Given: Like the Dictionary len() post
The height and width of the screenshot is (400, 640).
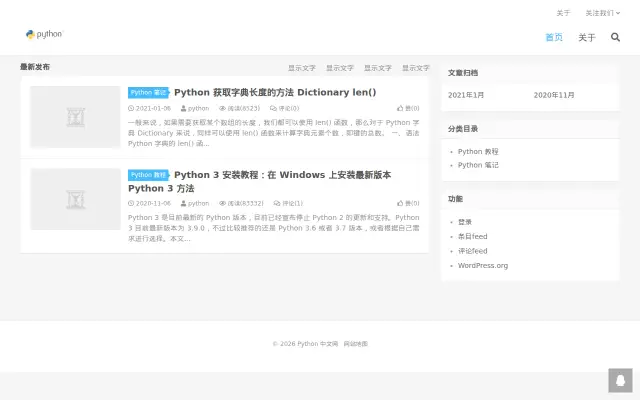Looking at the screenshot, I should [x=408, y=109].
